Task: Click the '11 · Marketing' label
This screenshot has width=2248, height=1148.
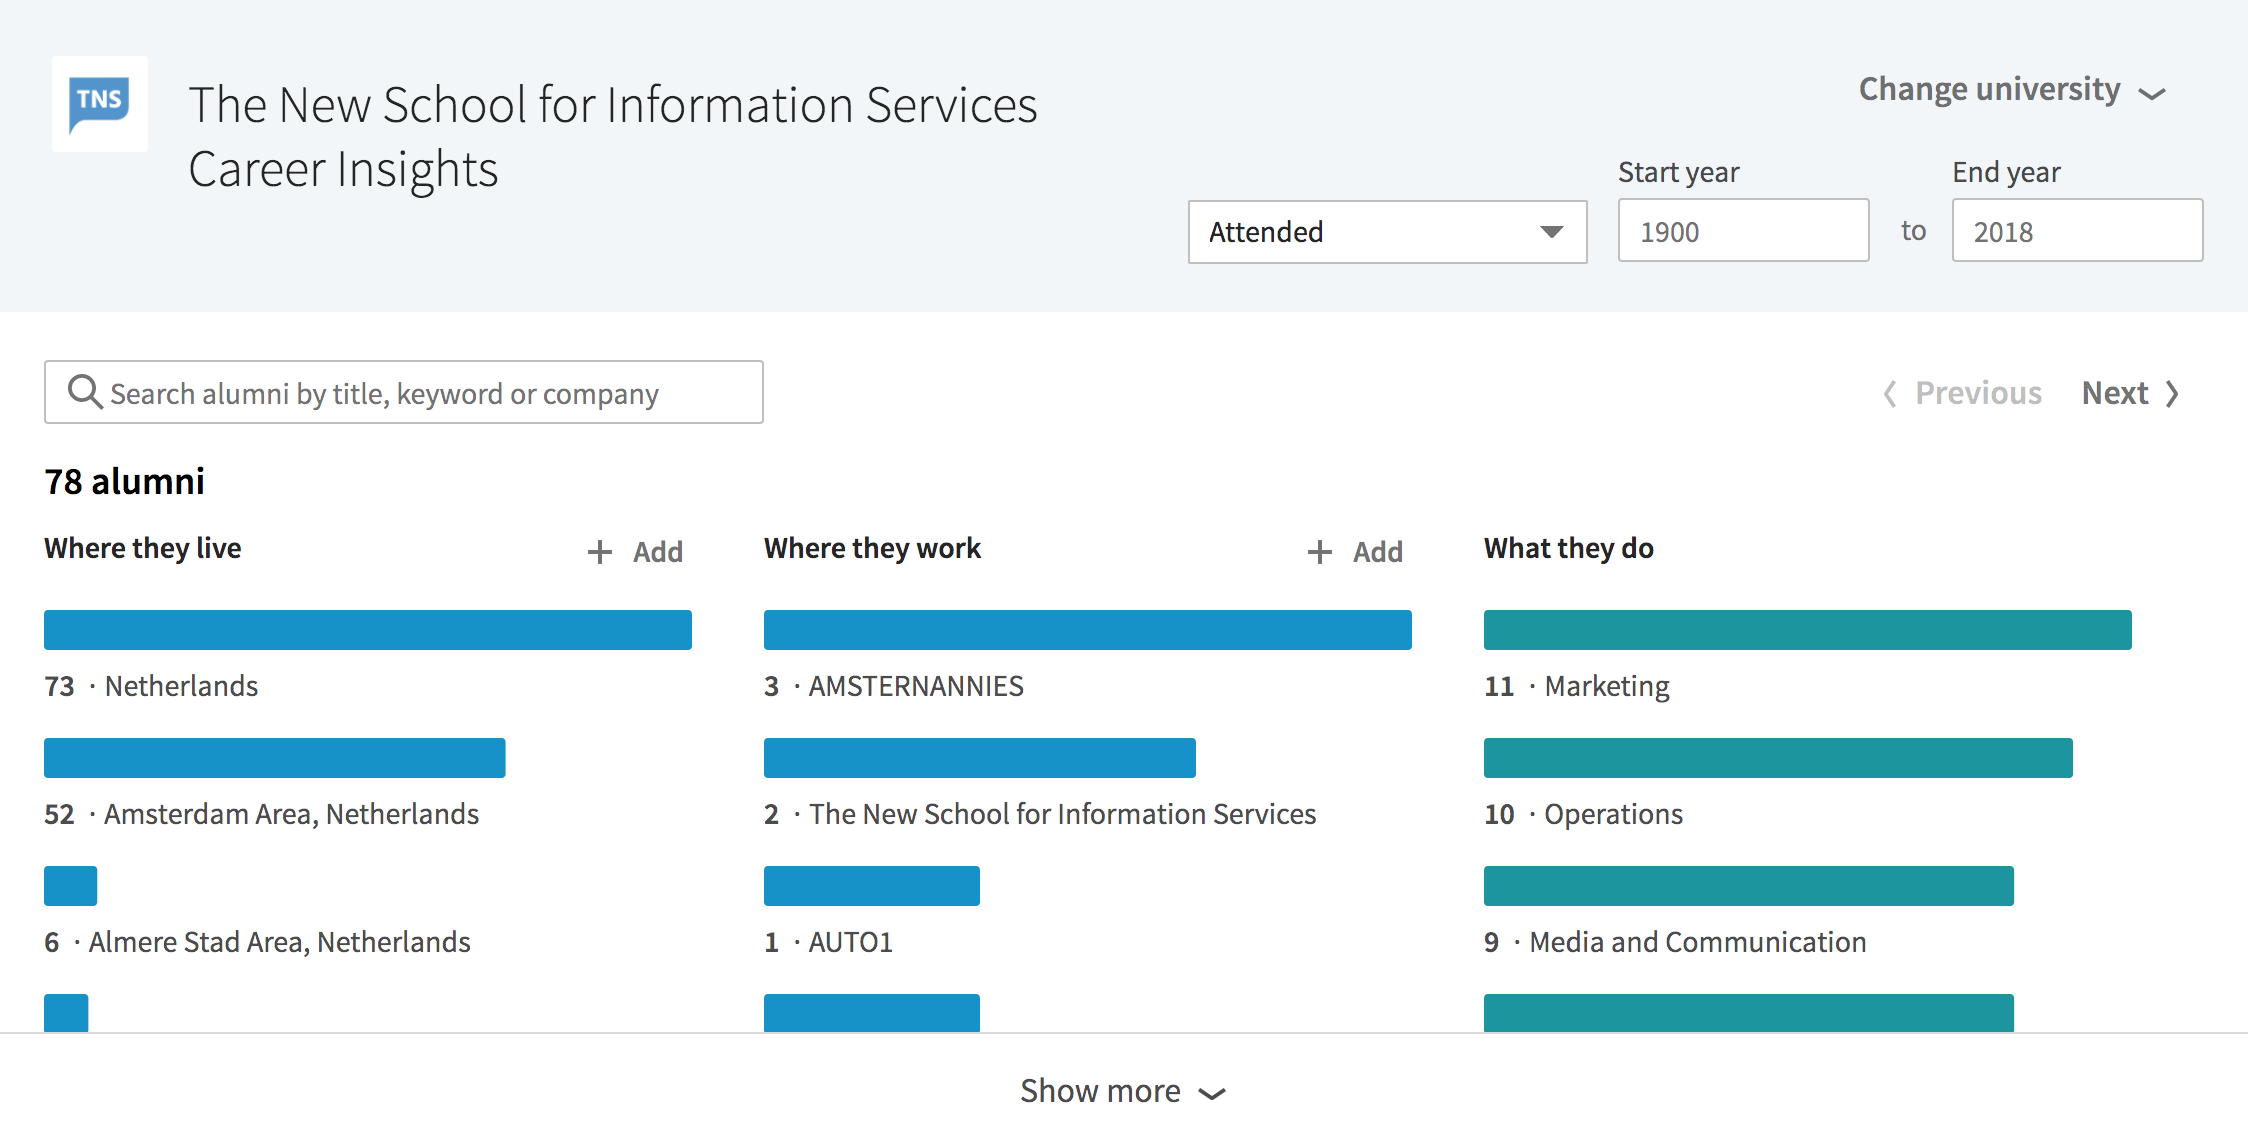Action: [1577, 686]
